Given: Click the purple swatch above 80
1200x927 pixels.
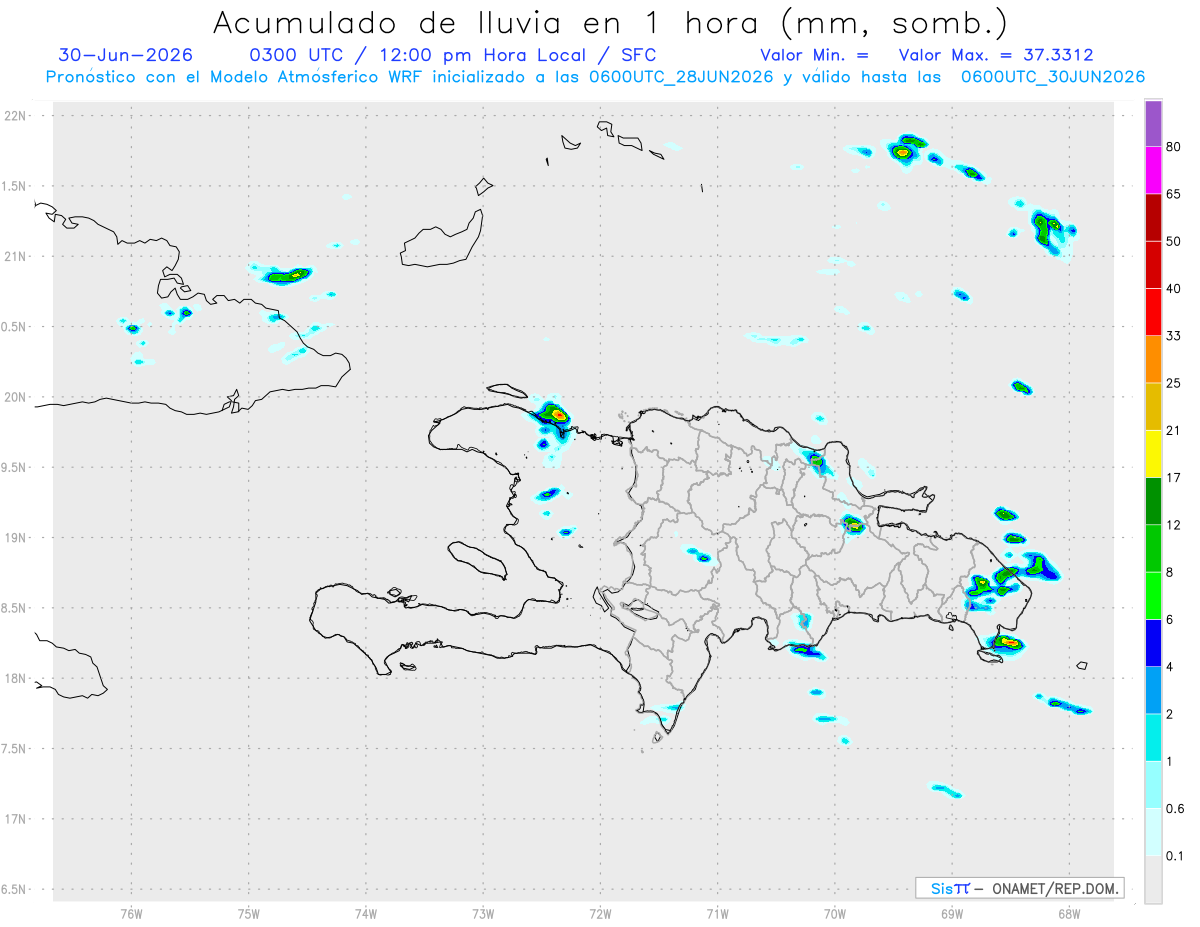Looking at the screenshot, I should (1154, 123).
